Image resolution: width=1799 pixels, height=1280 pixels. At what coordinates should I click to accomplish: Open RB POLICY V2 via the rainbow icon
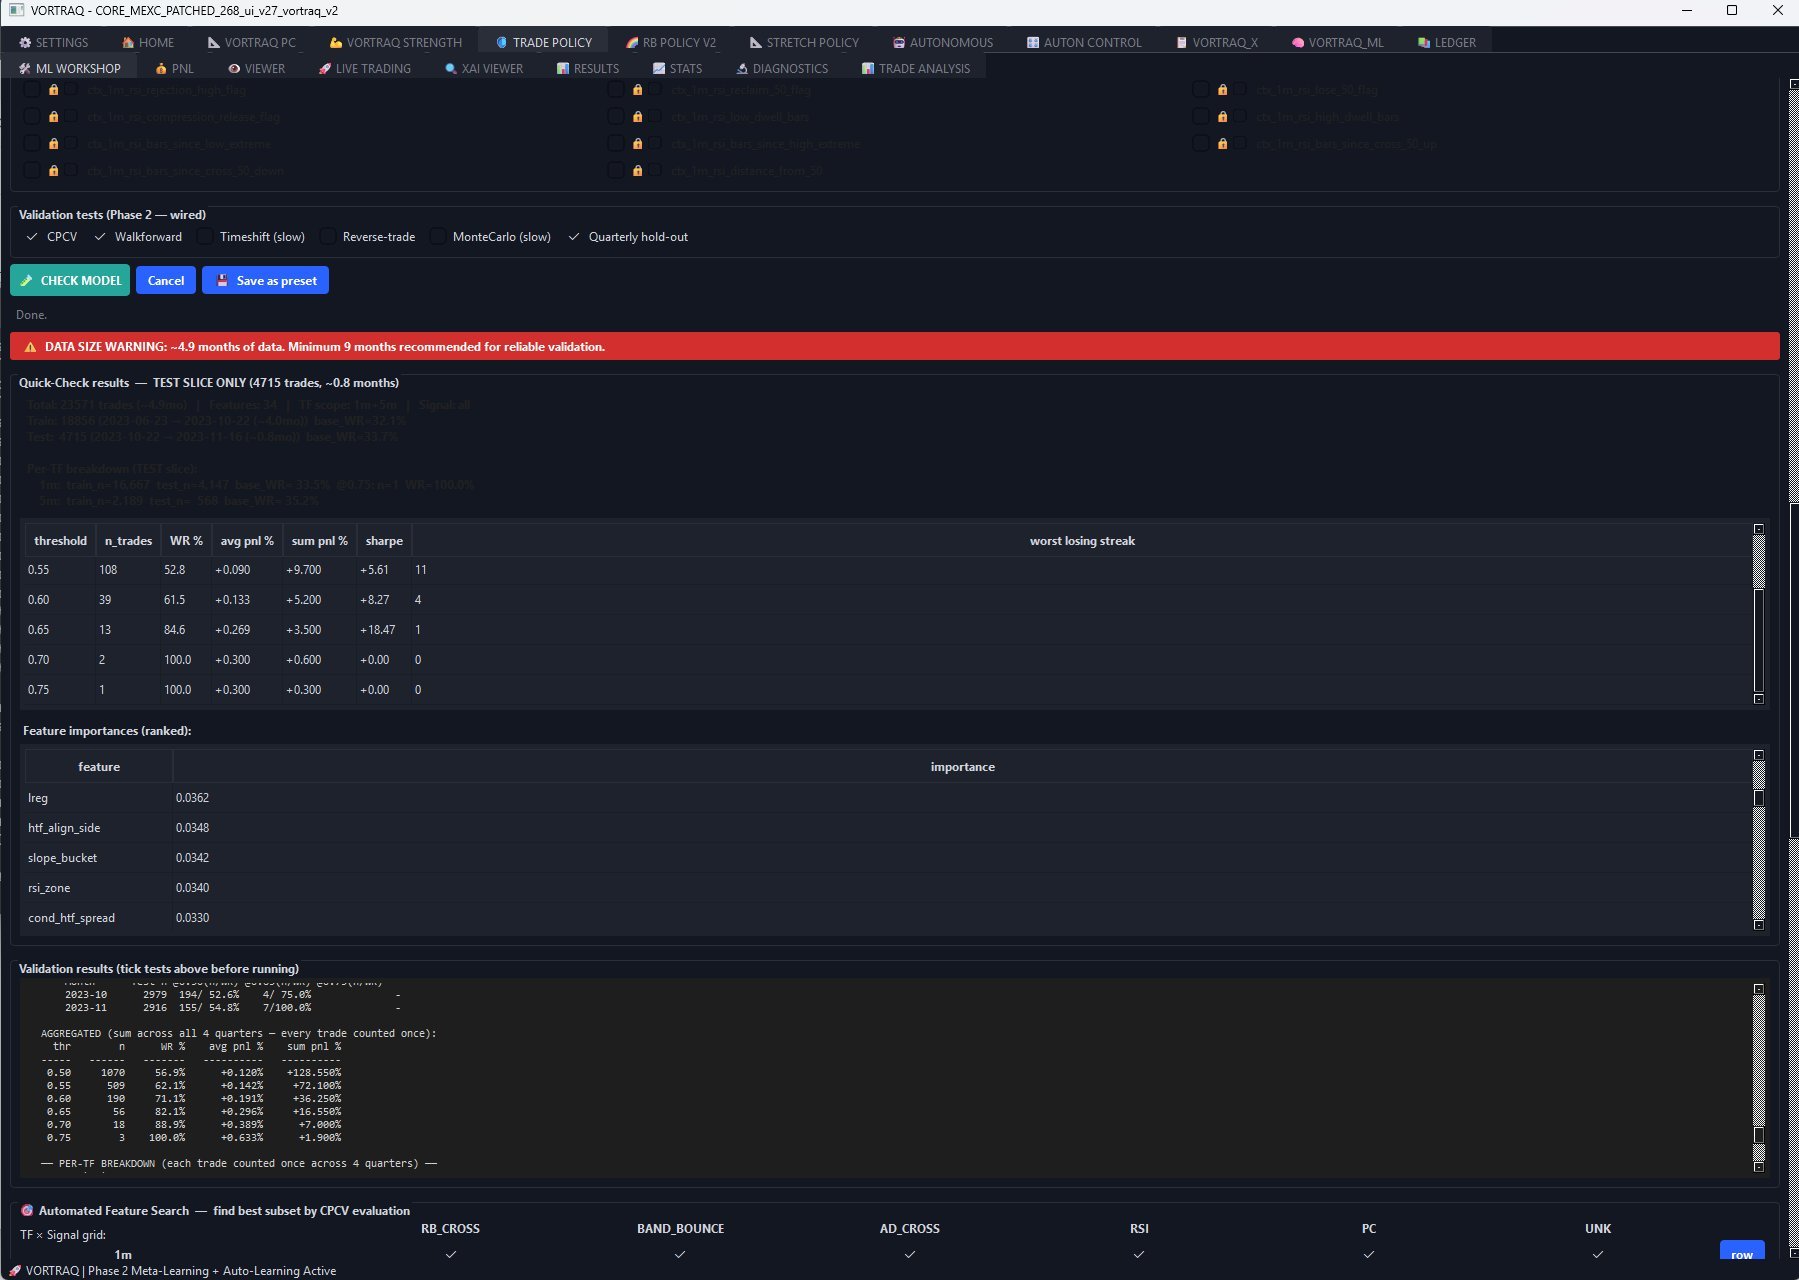[x=632, y=42]
